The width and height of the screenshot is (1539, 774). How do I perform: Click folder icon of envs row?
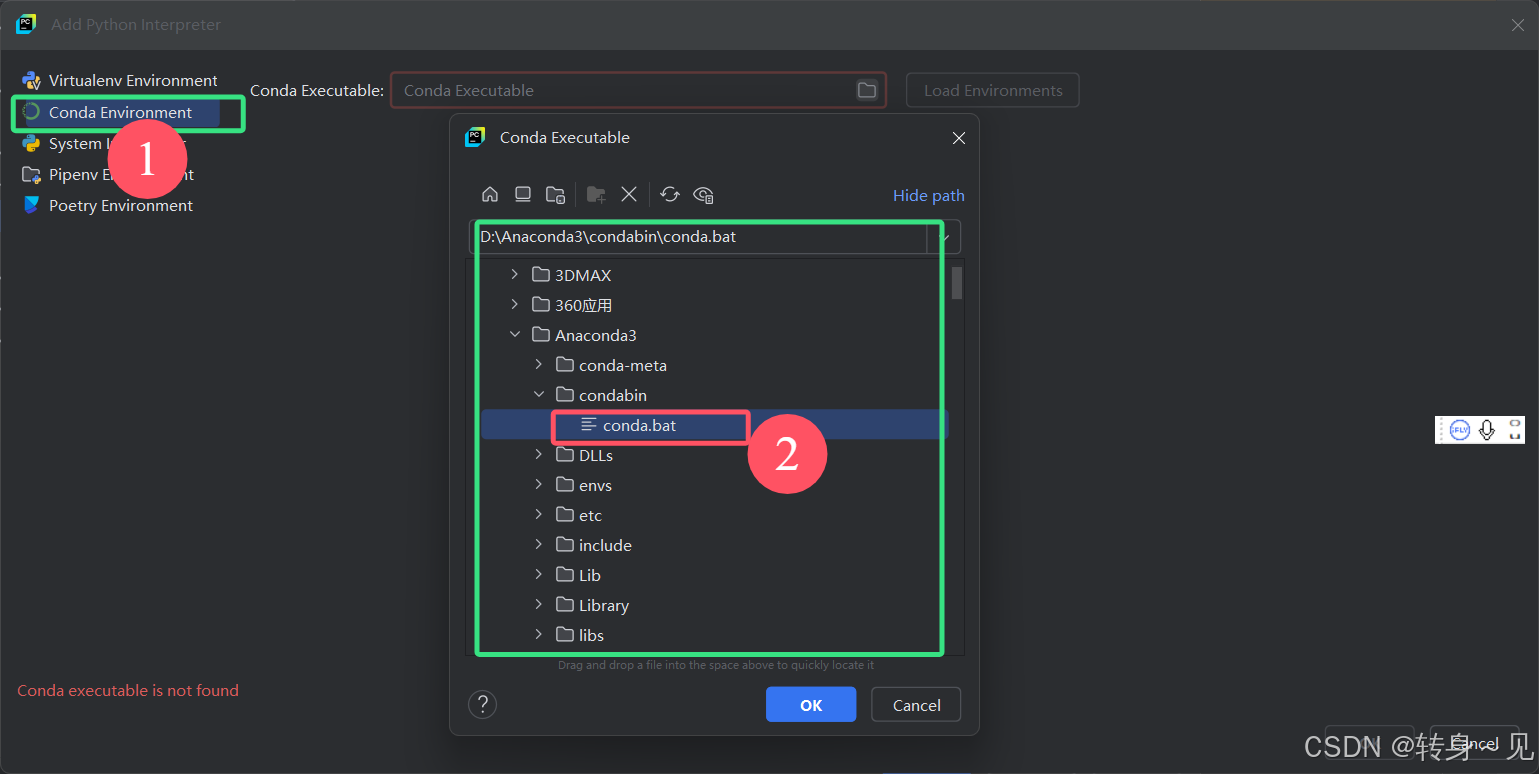pyautogui.click(x=565, y=485)
